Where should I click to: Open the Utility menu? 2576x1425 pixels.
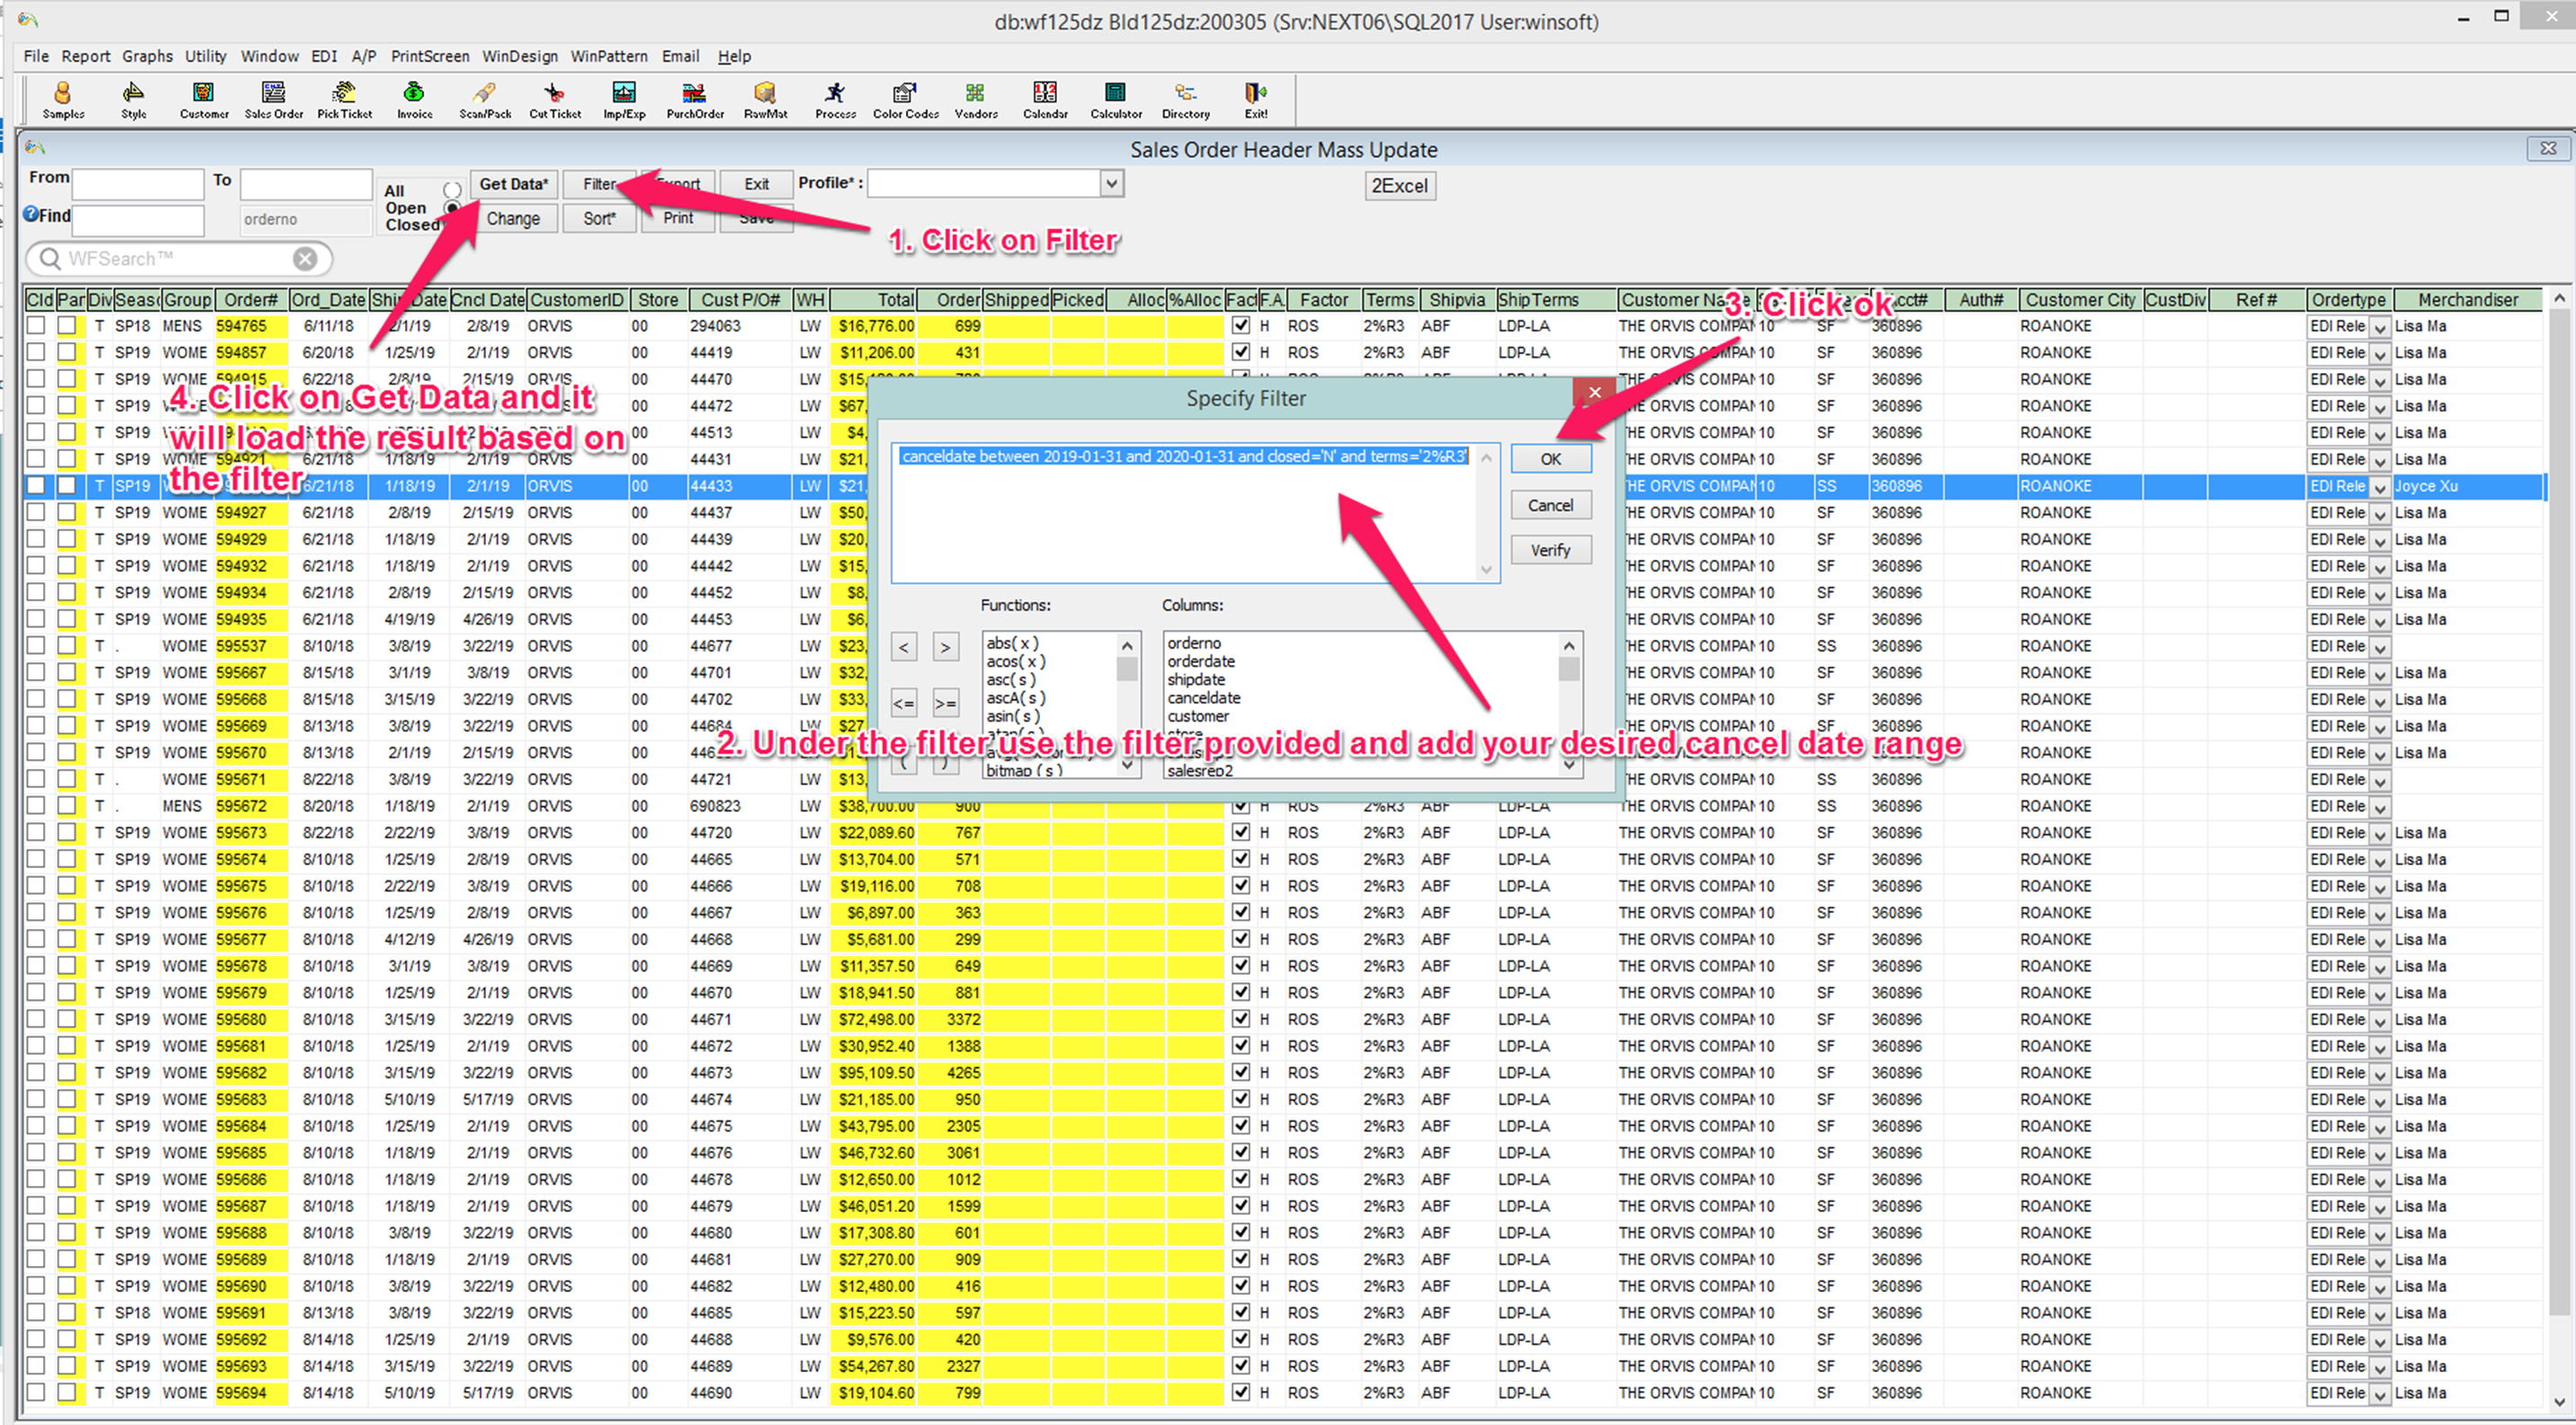tap(205, 56)
